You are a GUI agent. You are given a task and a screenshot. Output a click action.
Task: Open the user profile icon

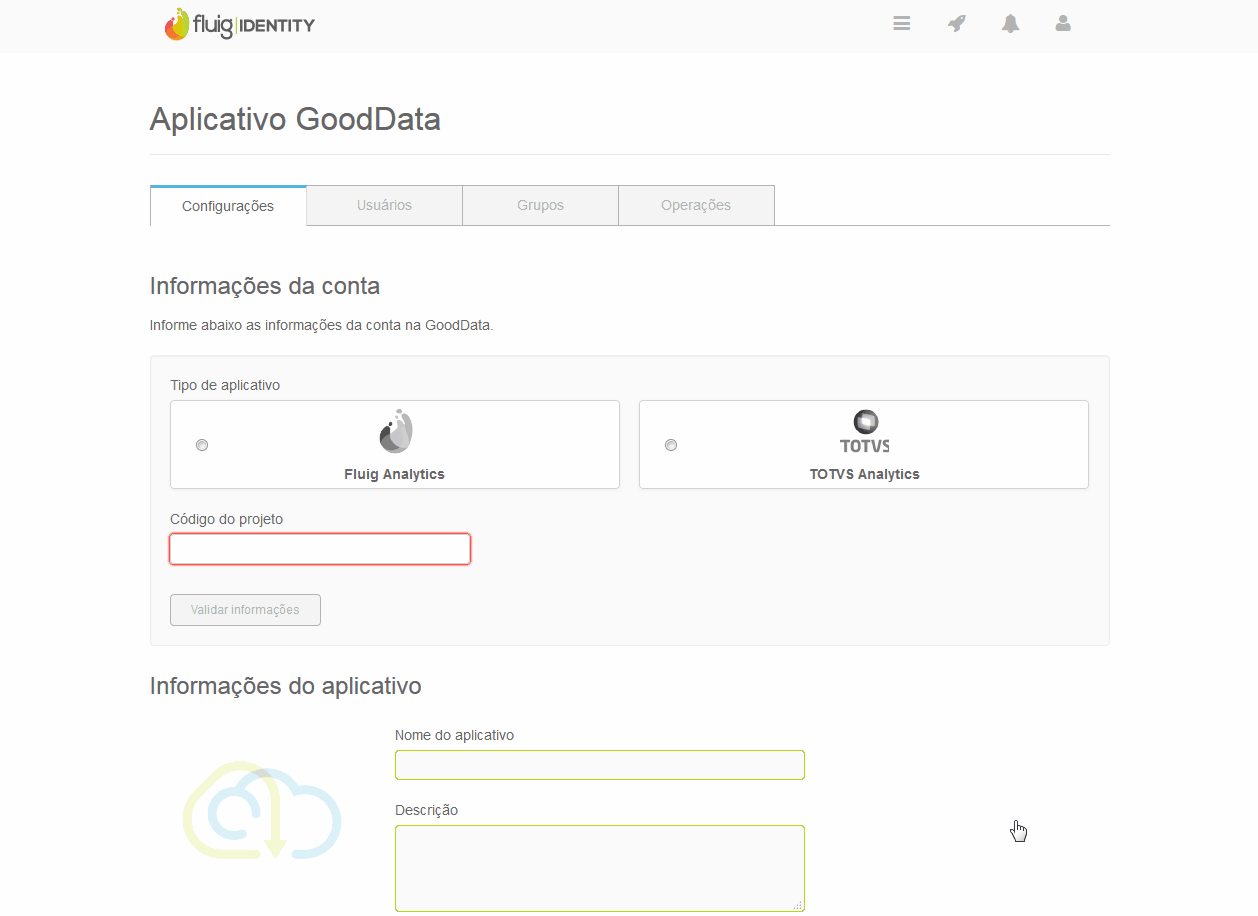[x=1063, y=23]
